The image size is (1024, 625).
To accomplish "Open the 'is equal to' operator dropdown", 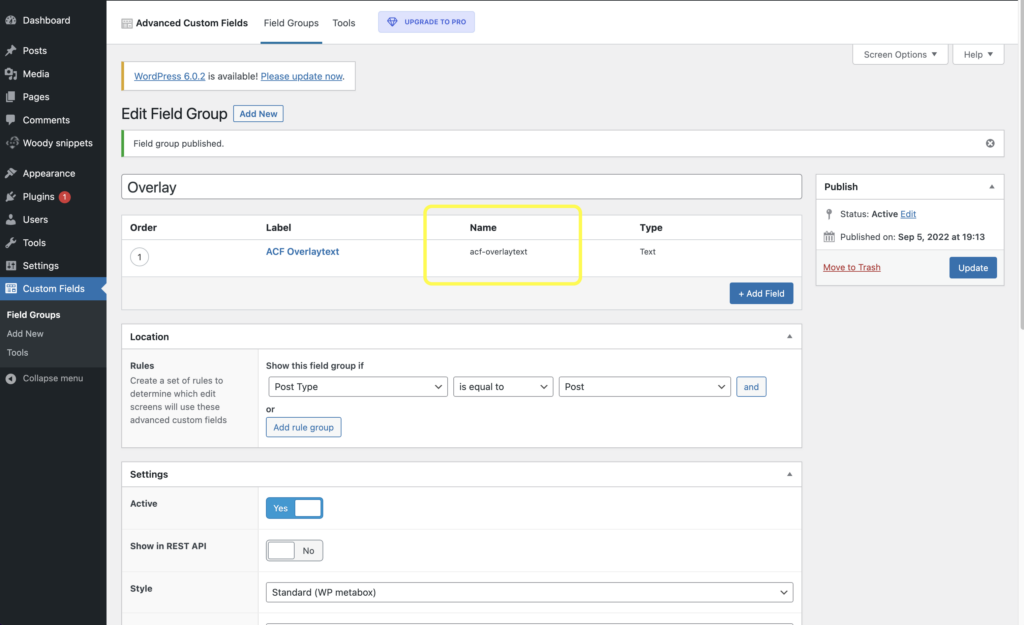I will (503, 387).
